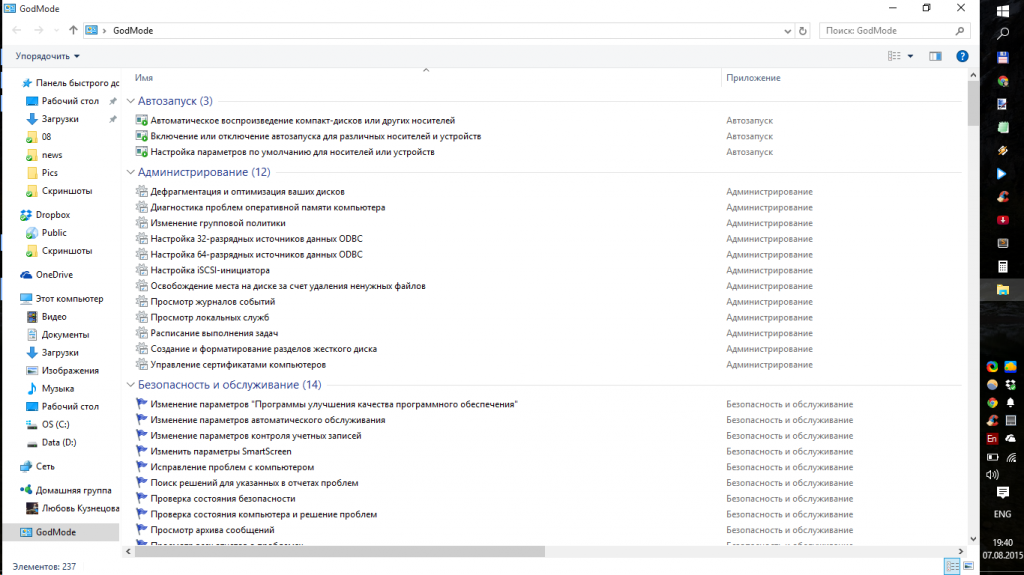This screenshot has height=575, width=1024.
Task: Open taskbar search magnifier icon
Action: (1002, 33)
